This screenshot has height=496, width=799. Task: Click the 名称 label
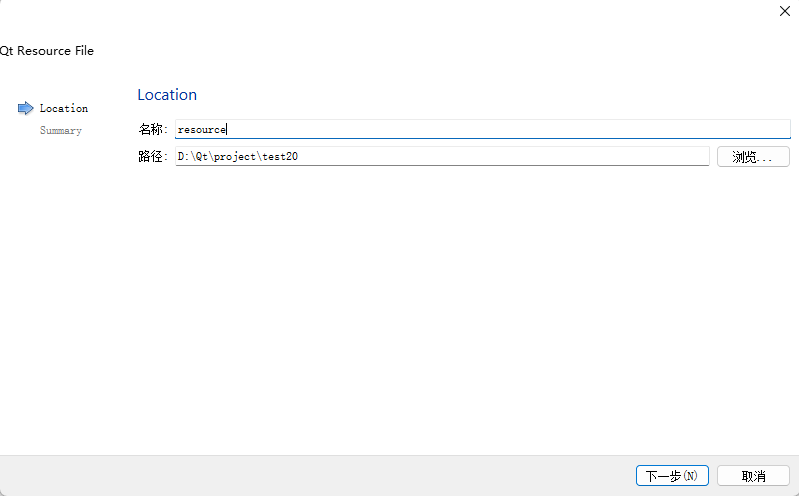coord(153,129)
